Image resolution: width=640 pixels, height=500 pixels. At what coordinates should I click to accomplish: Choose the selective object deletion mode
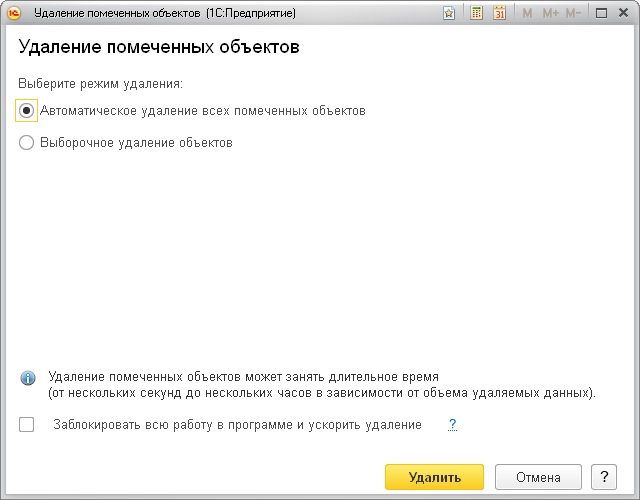click(27, 143)
